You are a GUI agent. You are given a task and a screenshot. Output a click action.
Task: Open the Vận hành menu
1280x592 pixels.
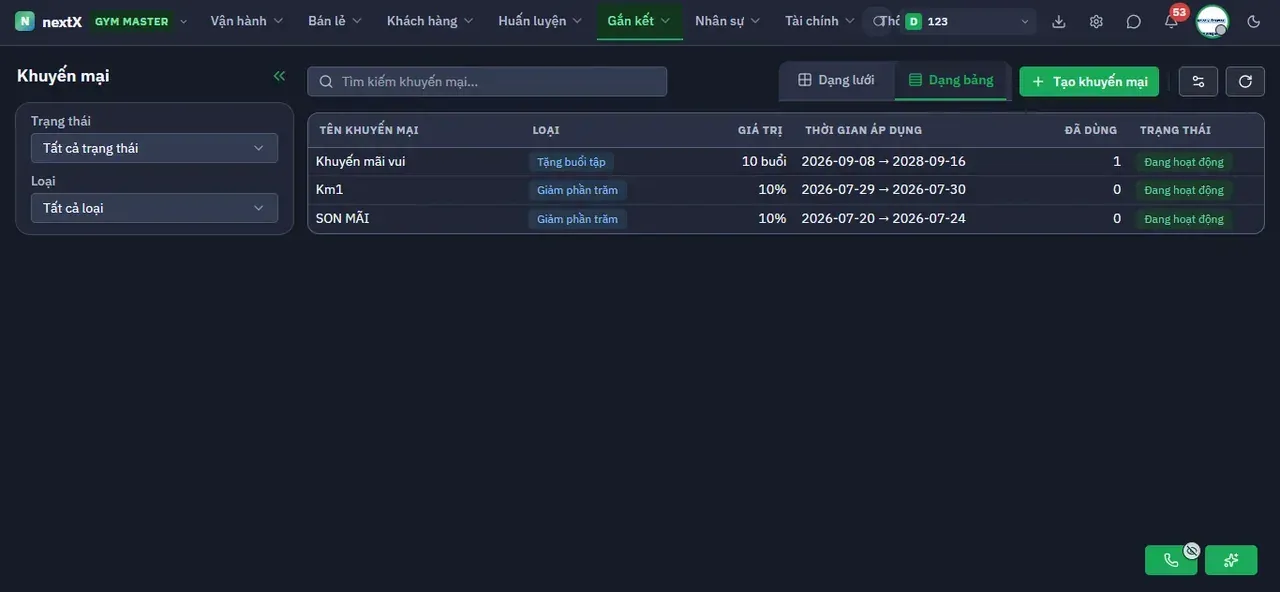[x=247, y=21]
